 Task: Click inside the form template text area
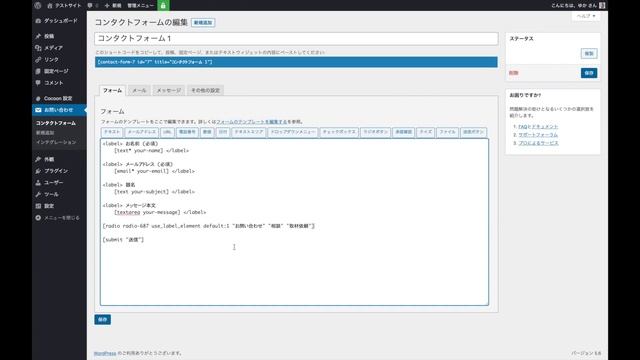294,222
